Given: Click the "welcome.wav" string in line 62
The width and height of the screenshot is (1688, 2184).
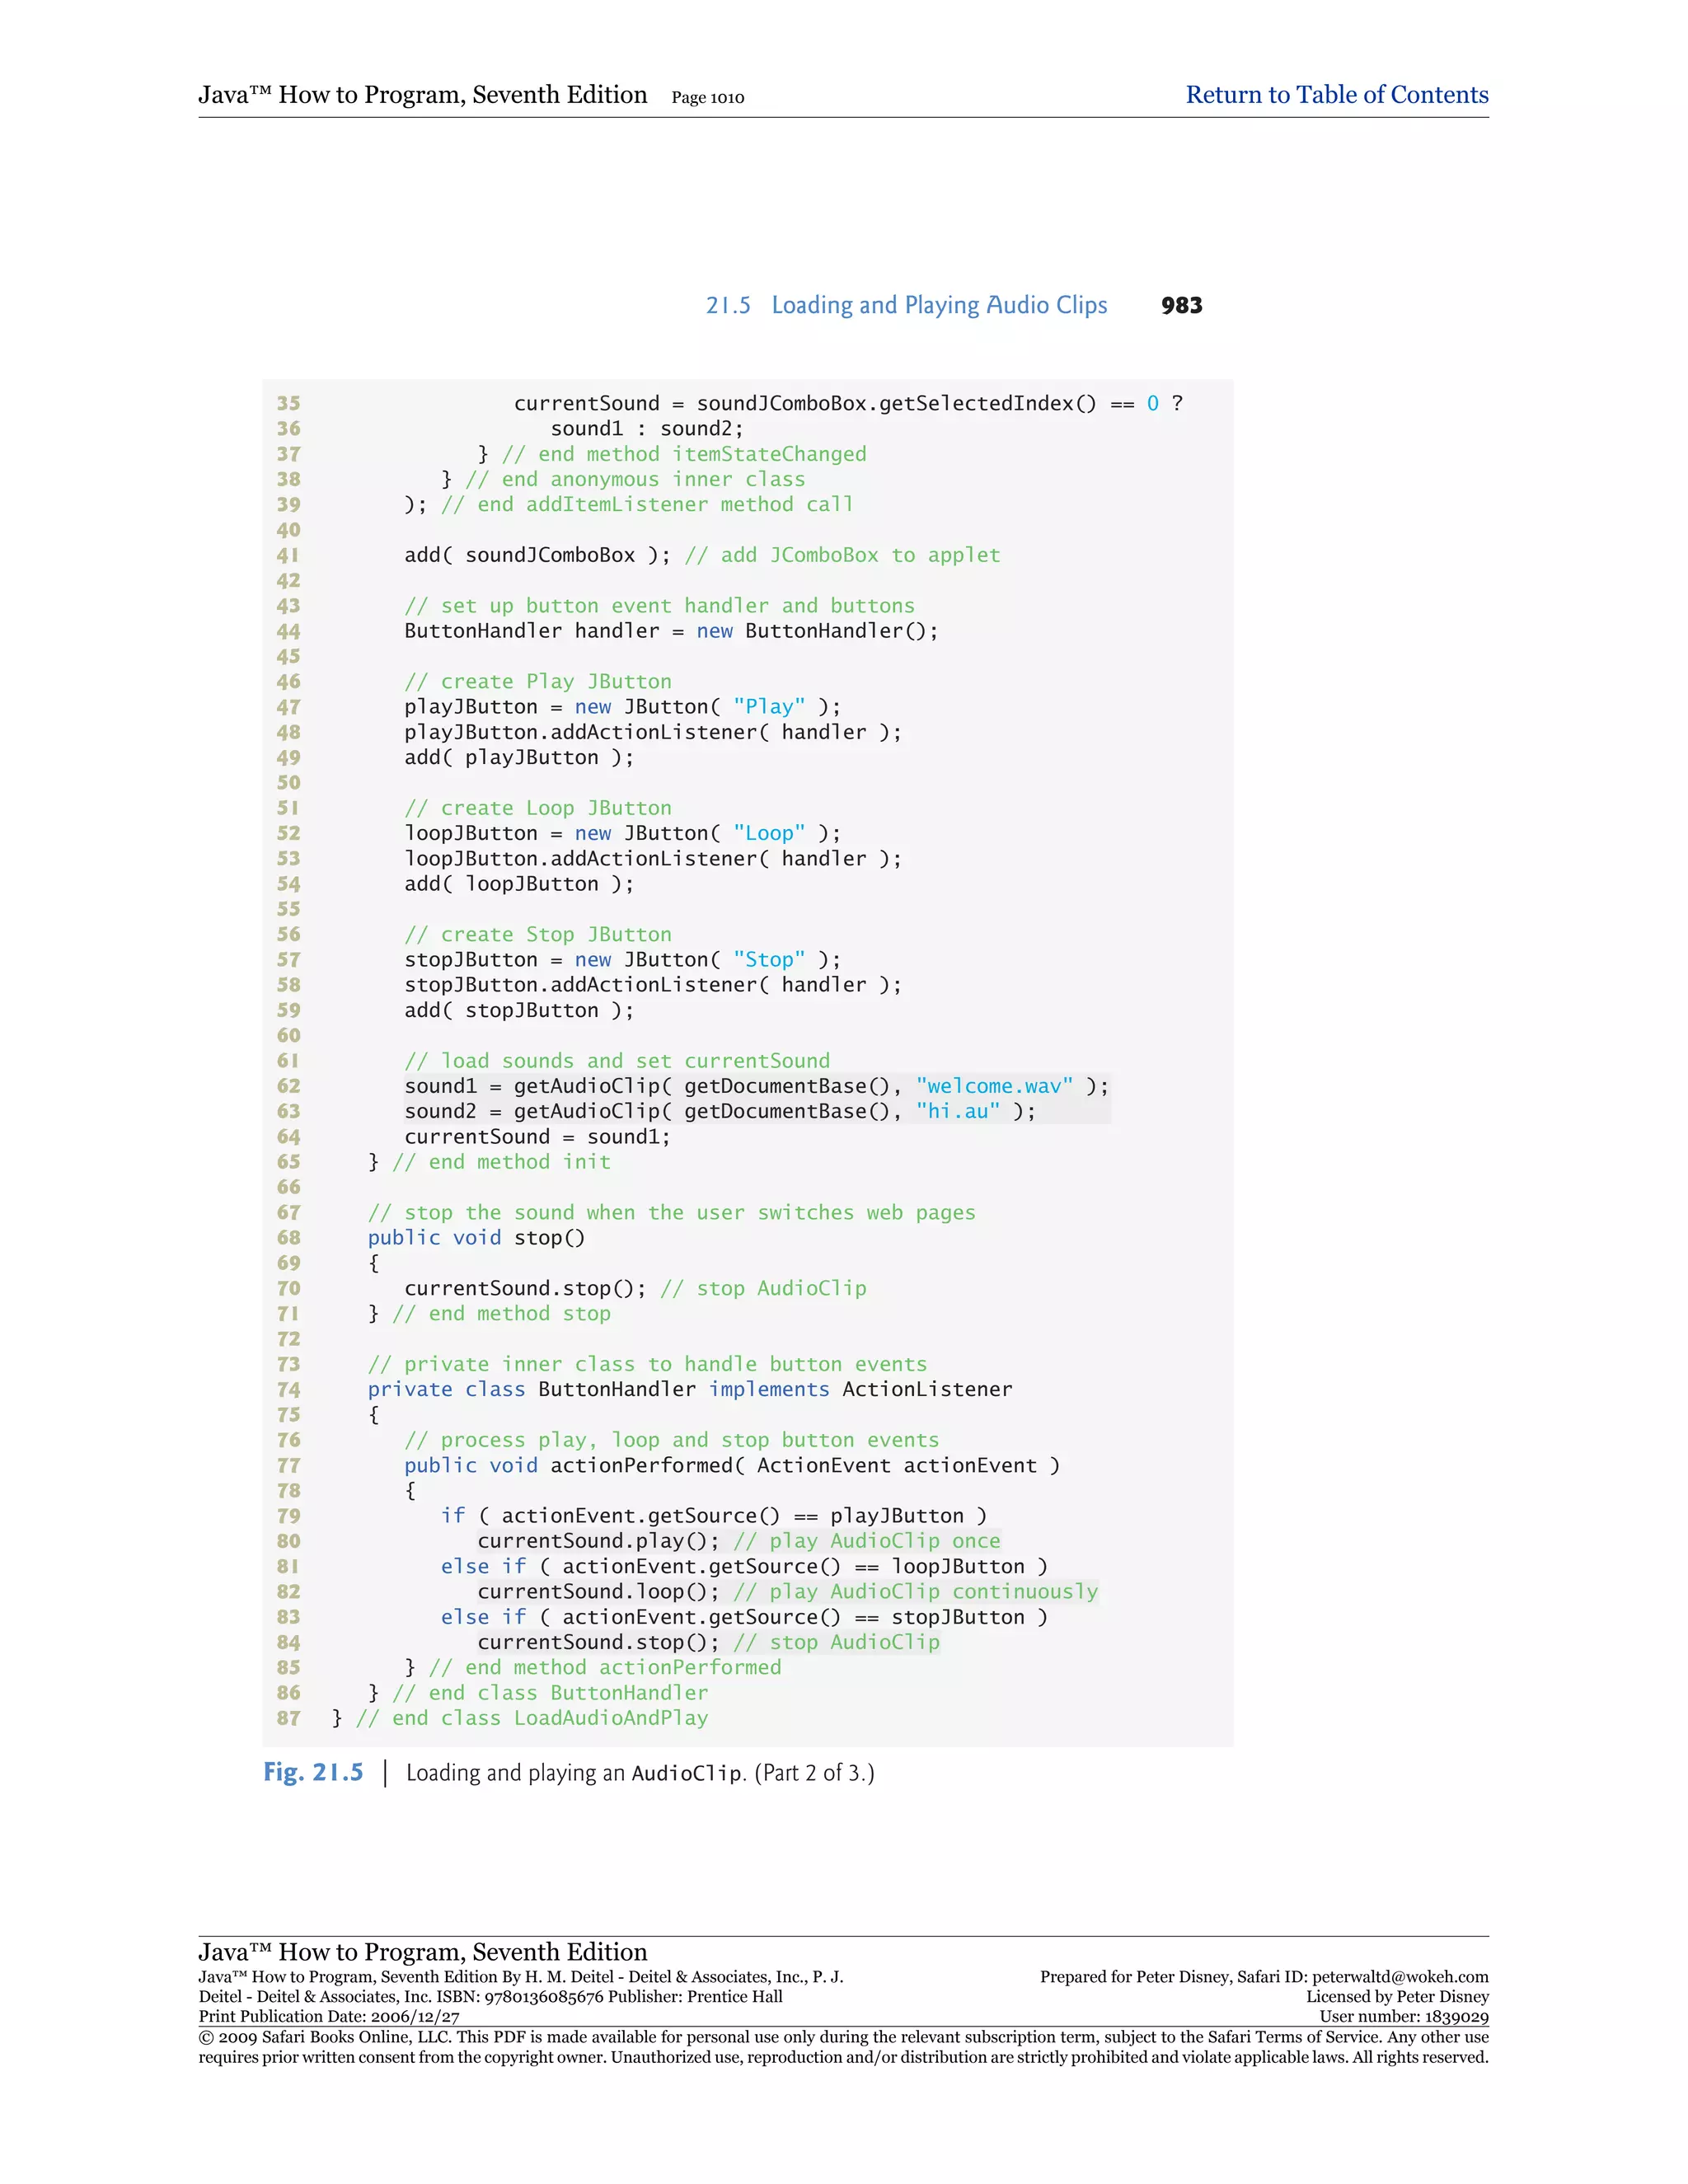Looking at the screenshot, I should click(x=994, y=1086).
